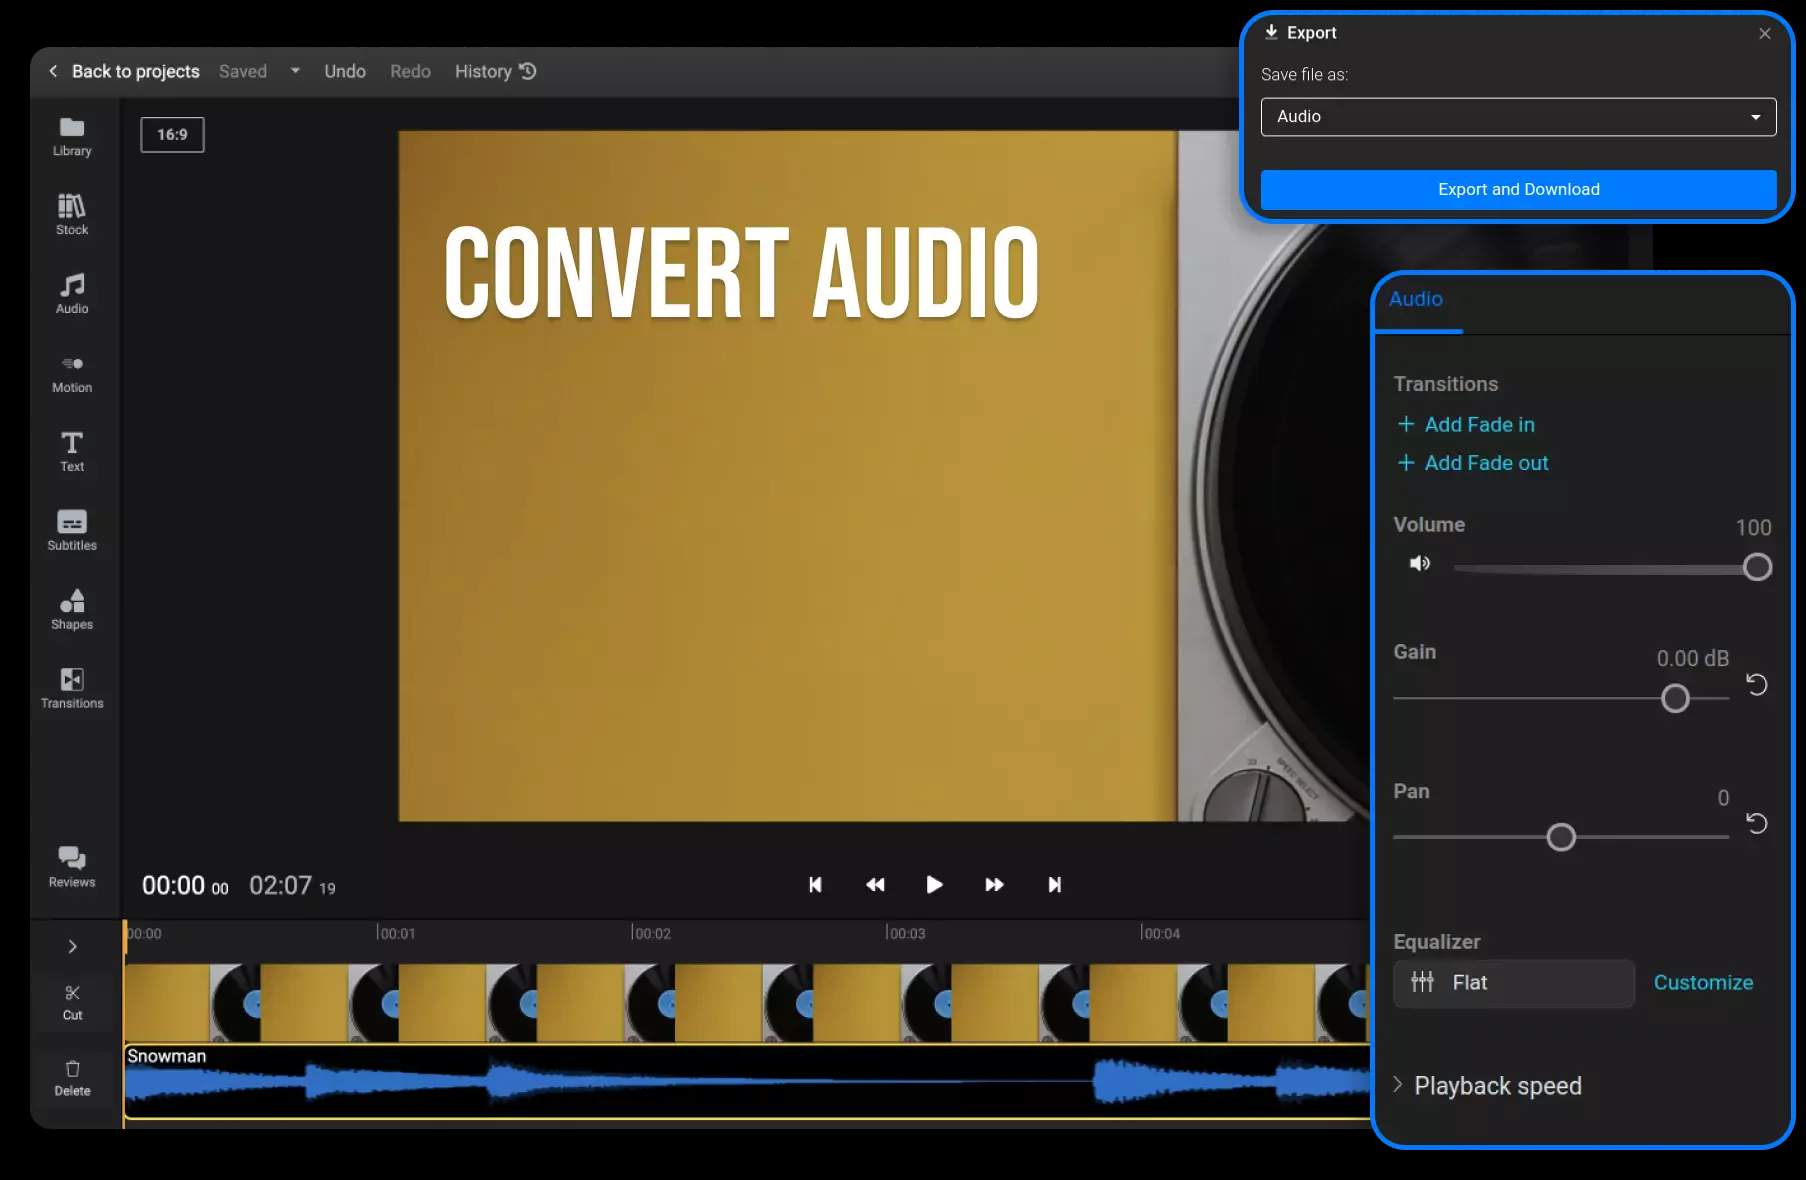Delete the selected clip with trash icon
This screenshot has width=1806, height=1180.
[73, 1078]
